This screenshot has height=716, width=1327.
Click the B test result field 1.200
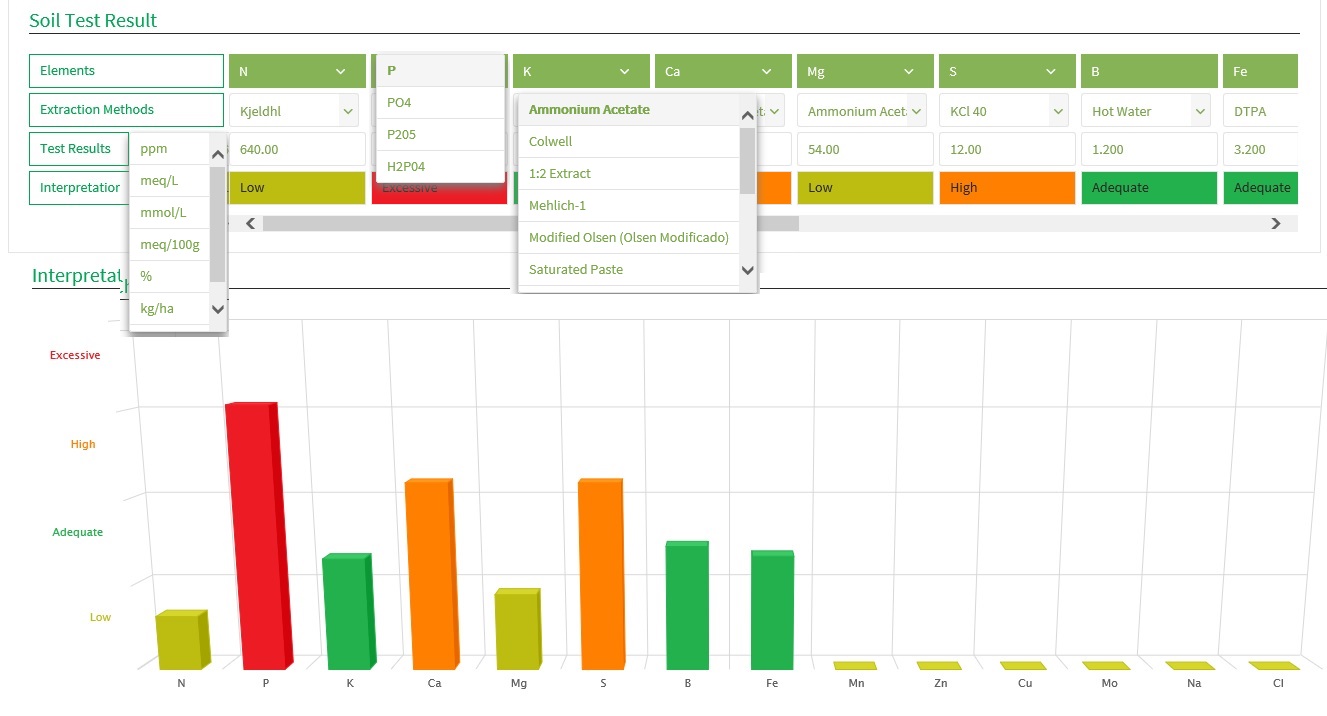(x=1149, y=150)
